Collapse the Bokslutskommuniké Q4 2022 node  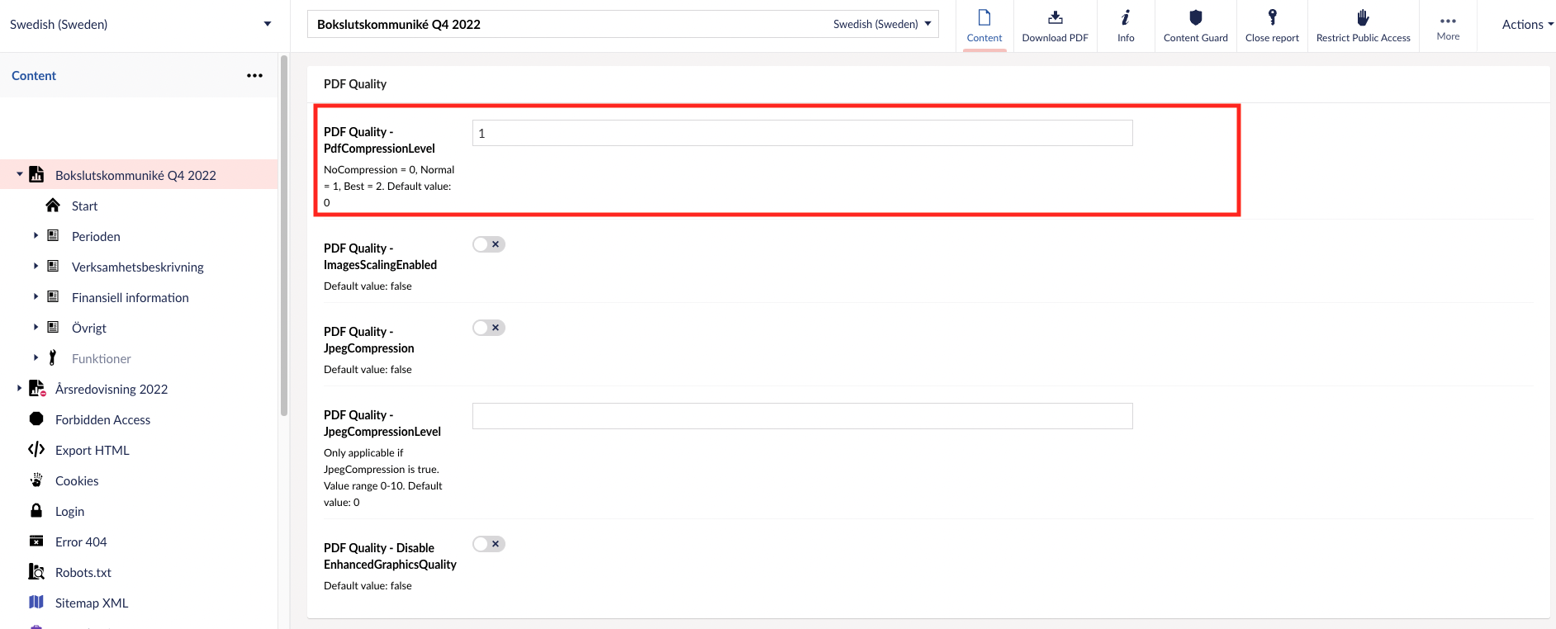pyautogui.click(x=19, y=175)
